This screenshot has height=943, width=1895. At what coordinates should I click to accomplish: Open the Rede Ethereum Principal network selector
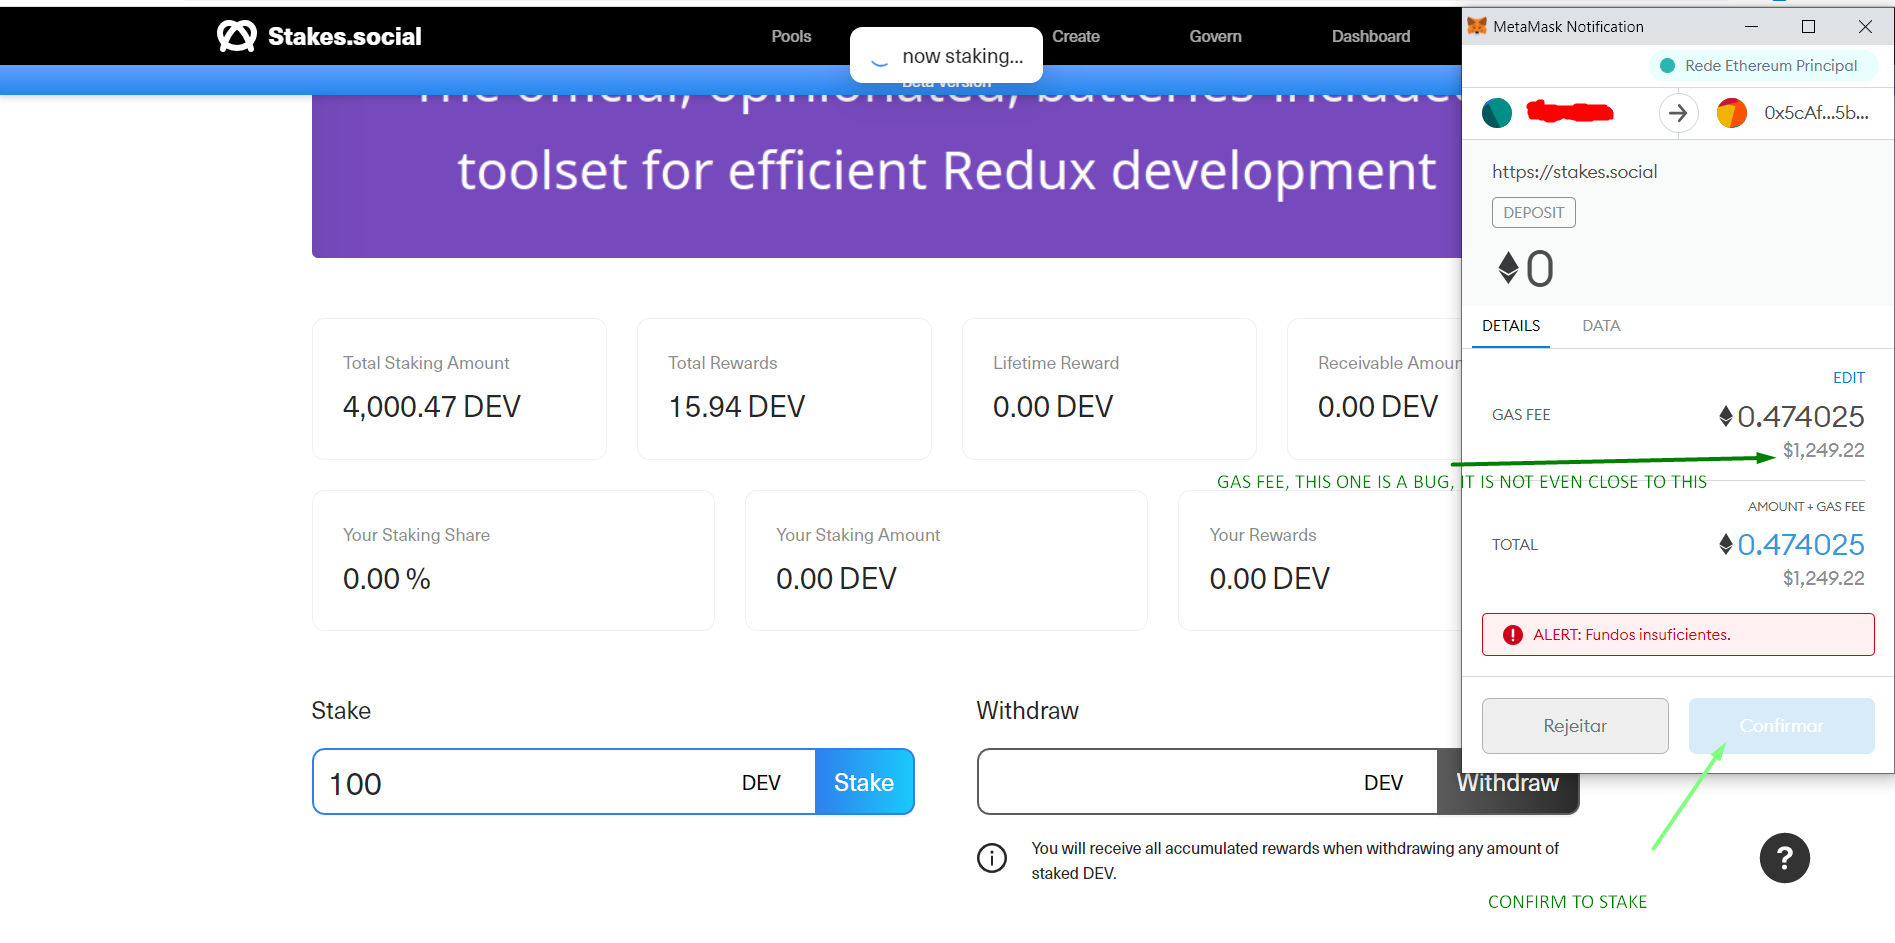pos(1762,66)
